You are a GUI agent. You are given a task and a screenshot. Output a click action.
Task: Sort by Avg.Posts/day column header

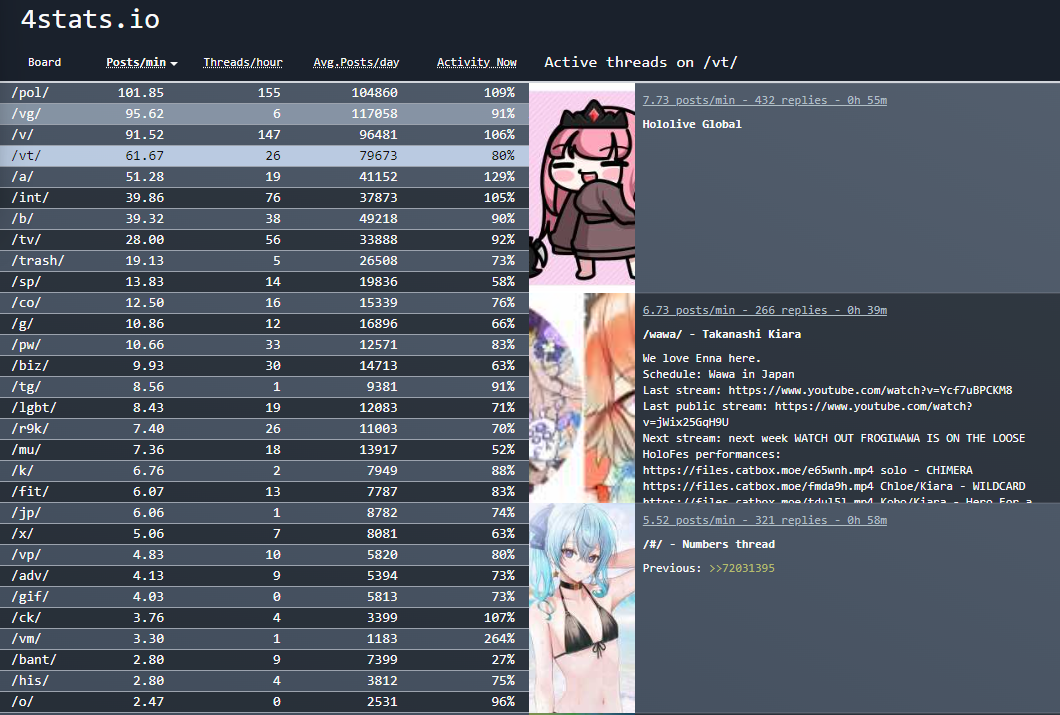(356, 62)
